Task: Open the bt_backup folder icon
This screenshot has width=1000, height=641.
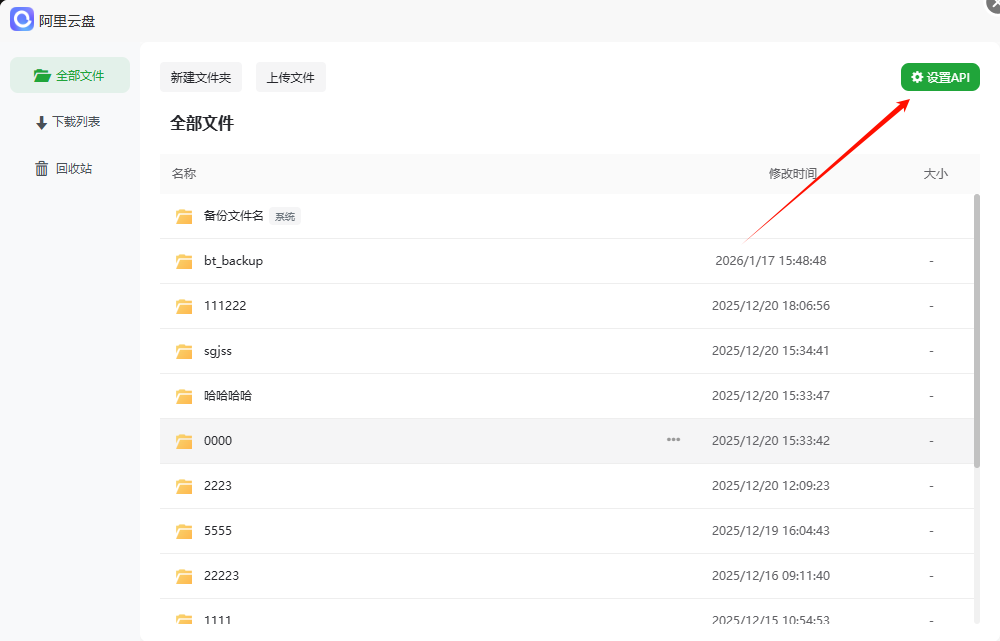Action: pos(184,260)
